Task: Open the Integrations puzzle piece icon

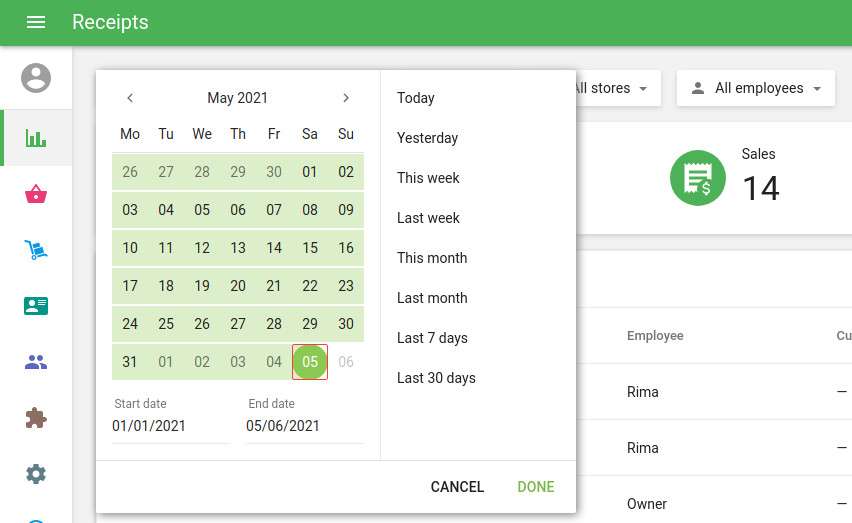Action: (36, 418)
